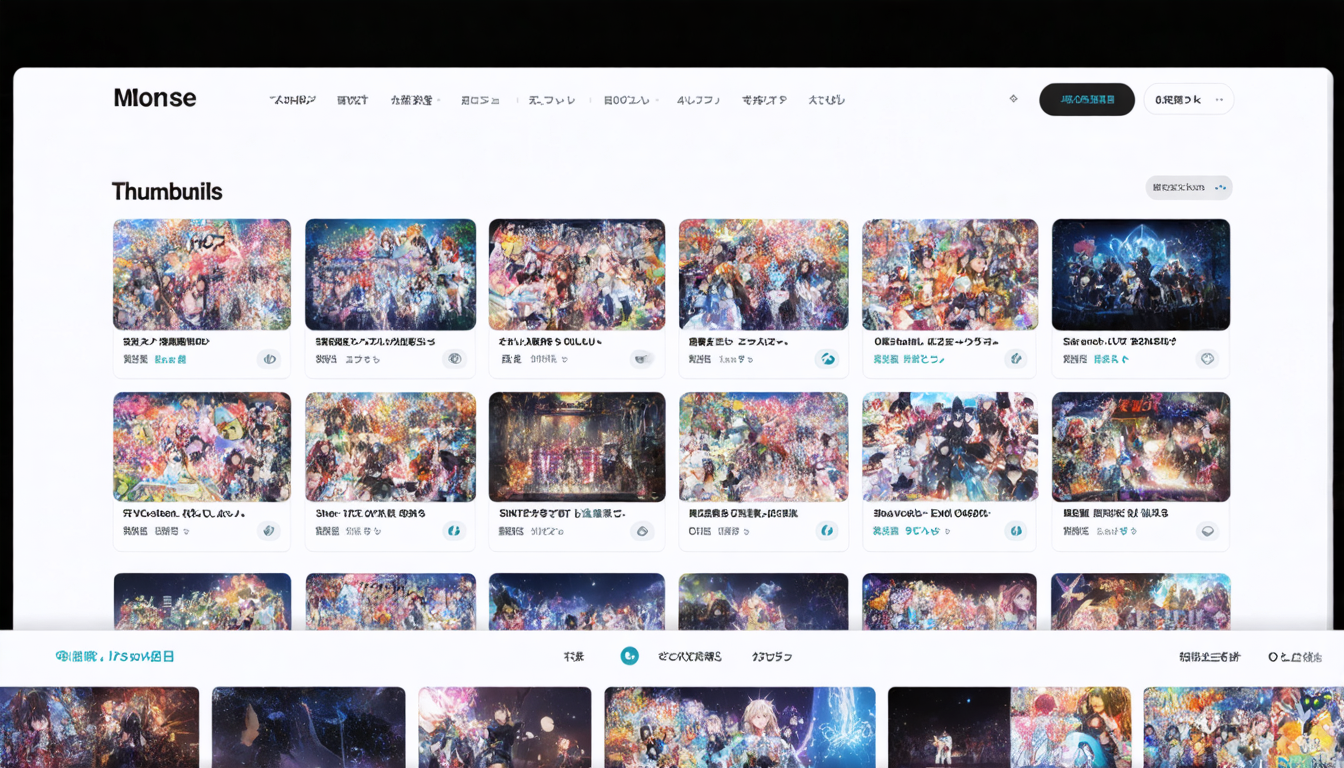This screenshot has width=1344, height=768.
Task: Select the last menu item in the top navigation
Action: (x=826, y=99)
